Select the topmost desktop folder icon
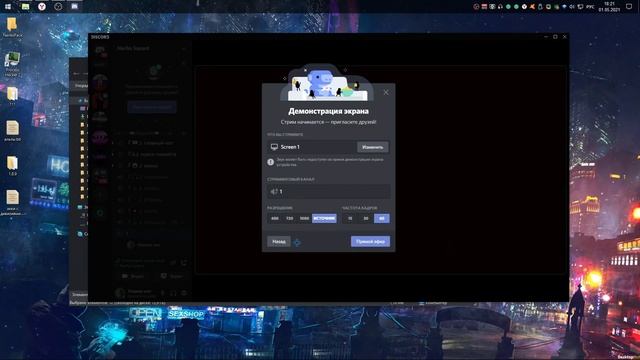640x360 pixels. (x=12, y=27)
